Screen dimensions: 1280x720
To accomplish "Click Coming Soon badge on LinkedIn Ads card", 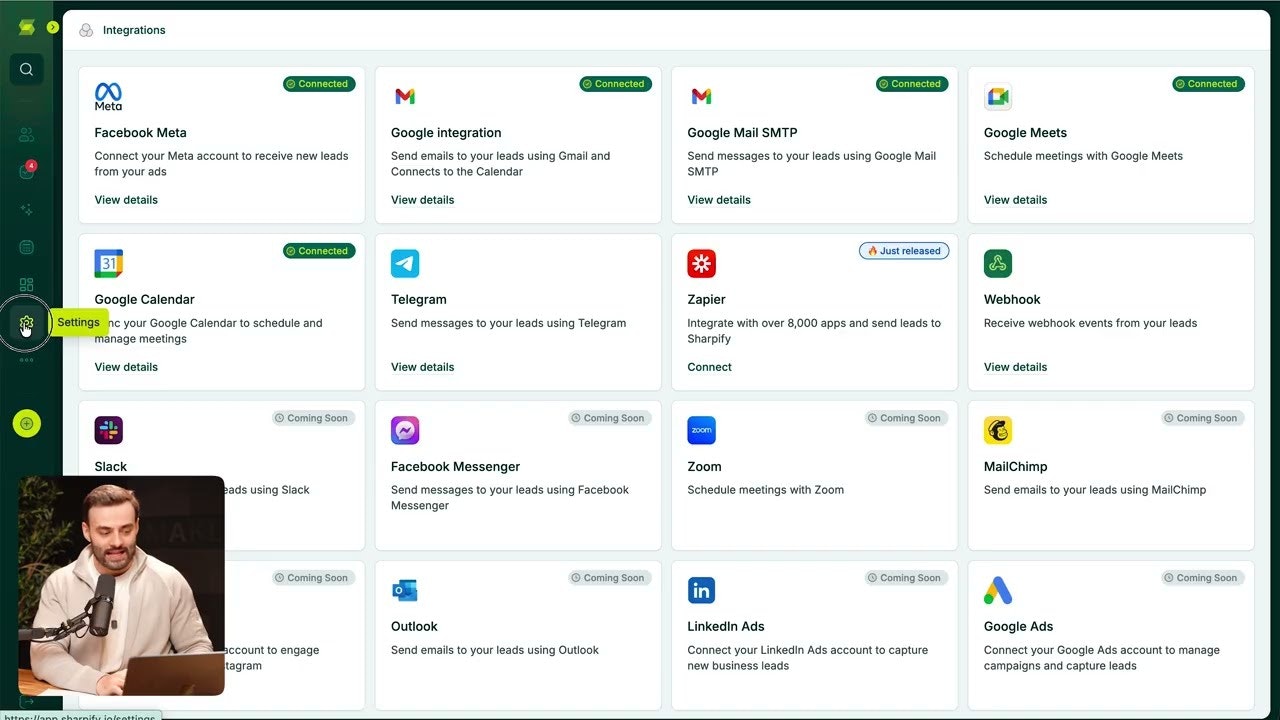I will point(907,578).
